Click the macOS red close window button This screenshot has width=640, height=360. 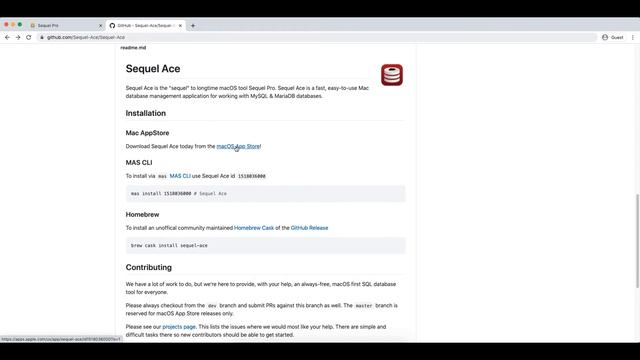pos(6,25)
